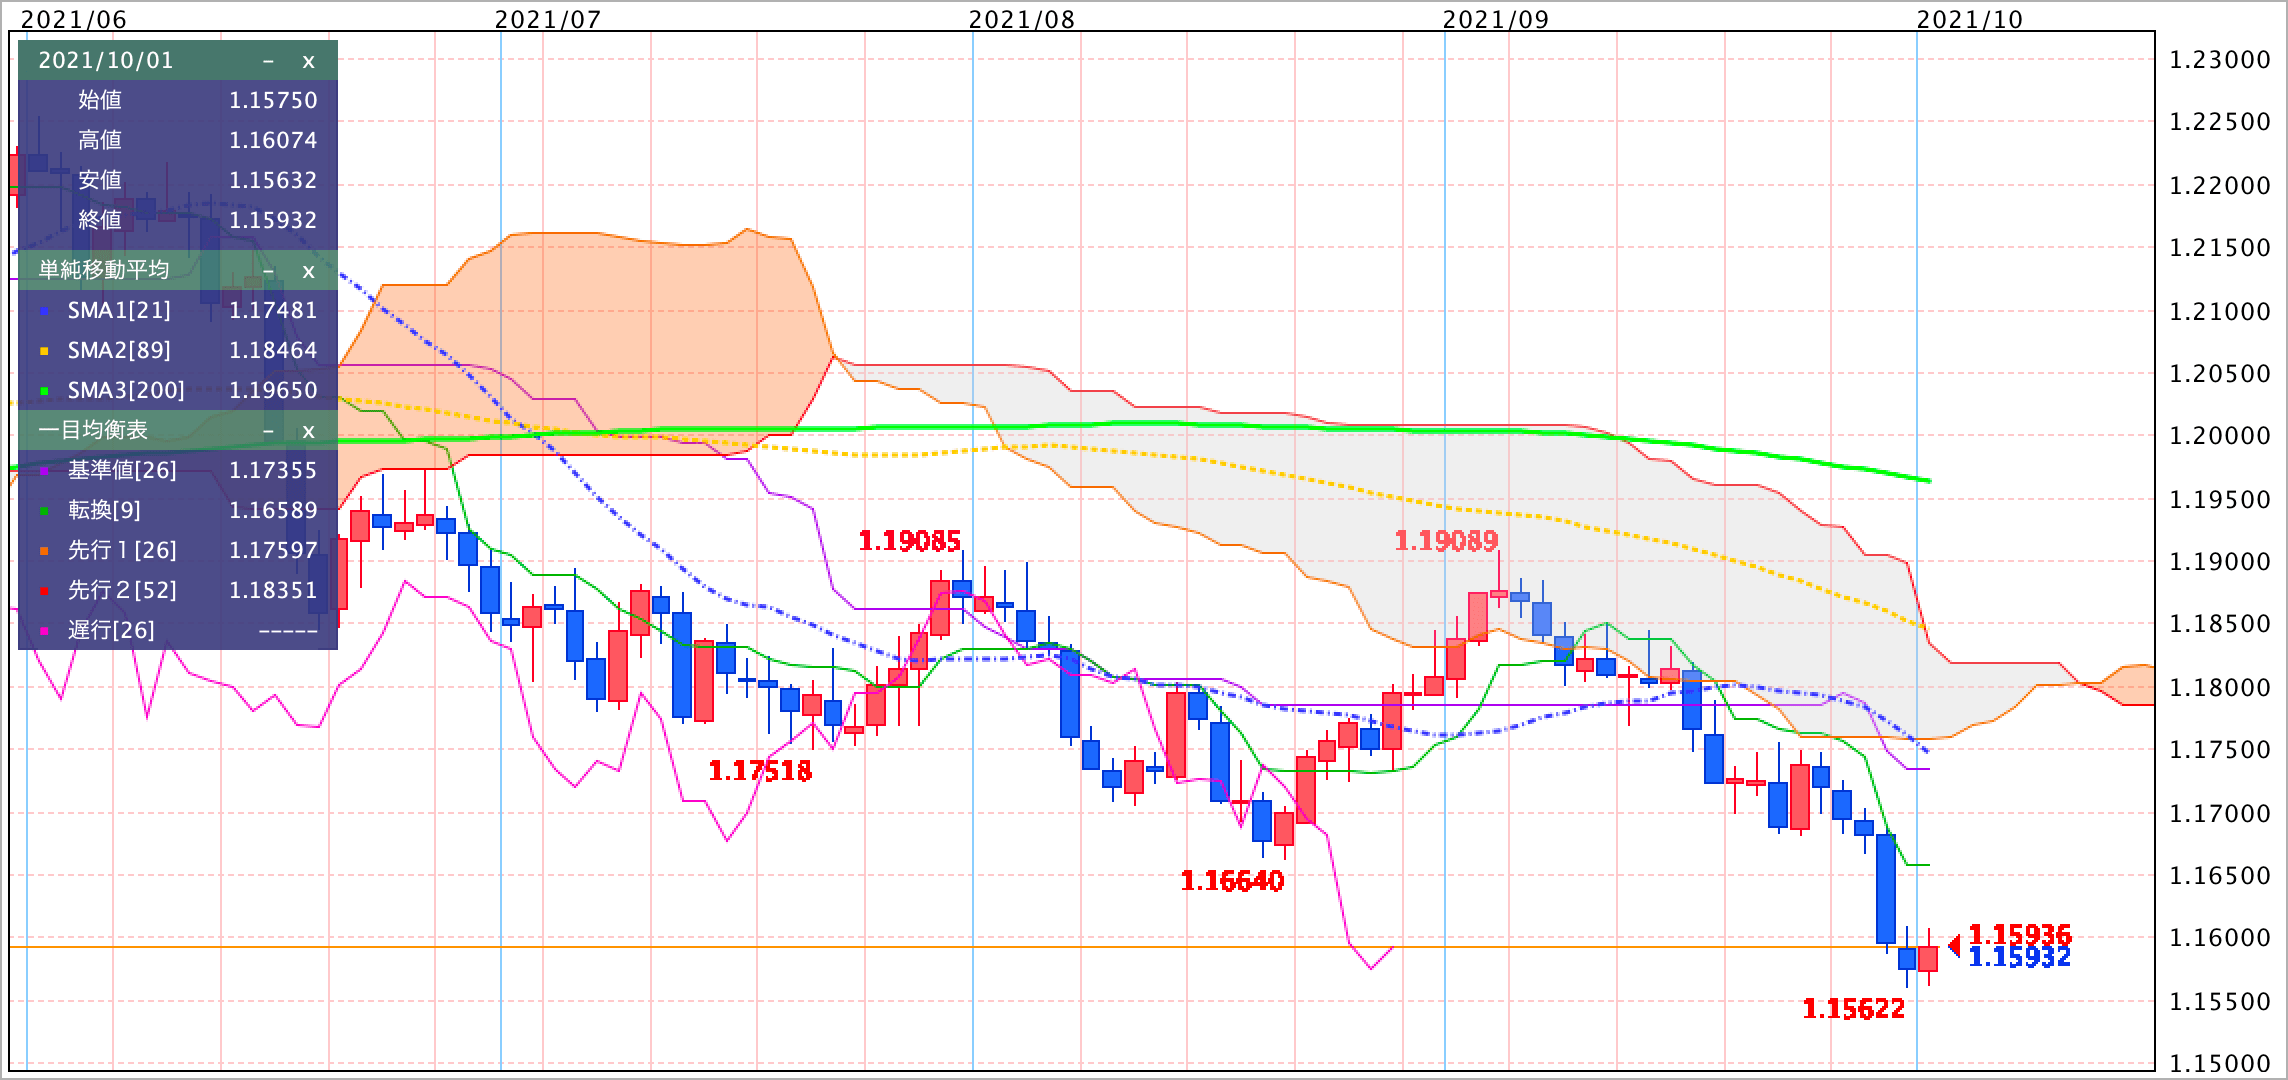The image size is (2288, 1080).
Task: Click the 始値 value 1.15750
Action: [273, 101]
